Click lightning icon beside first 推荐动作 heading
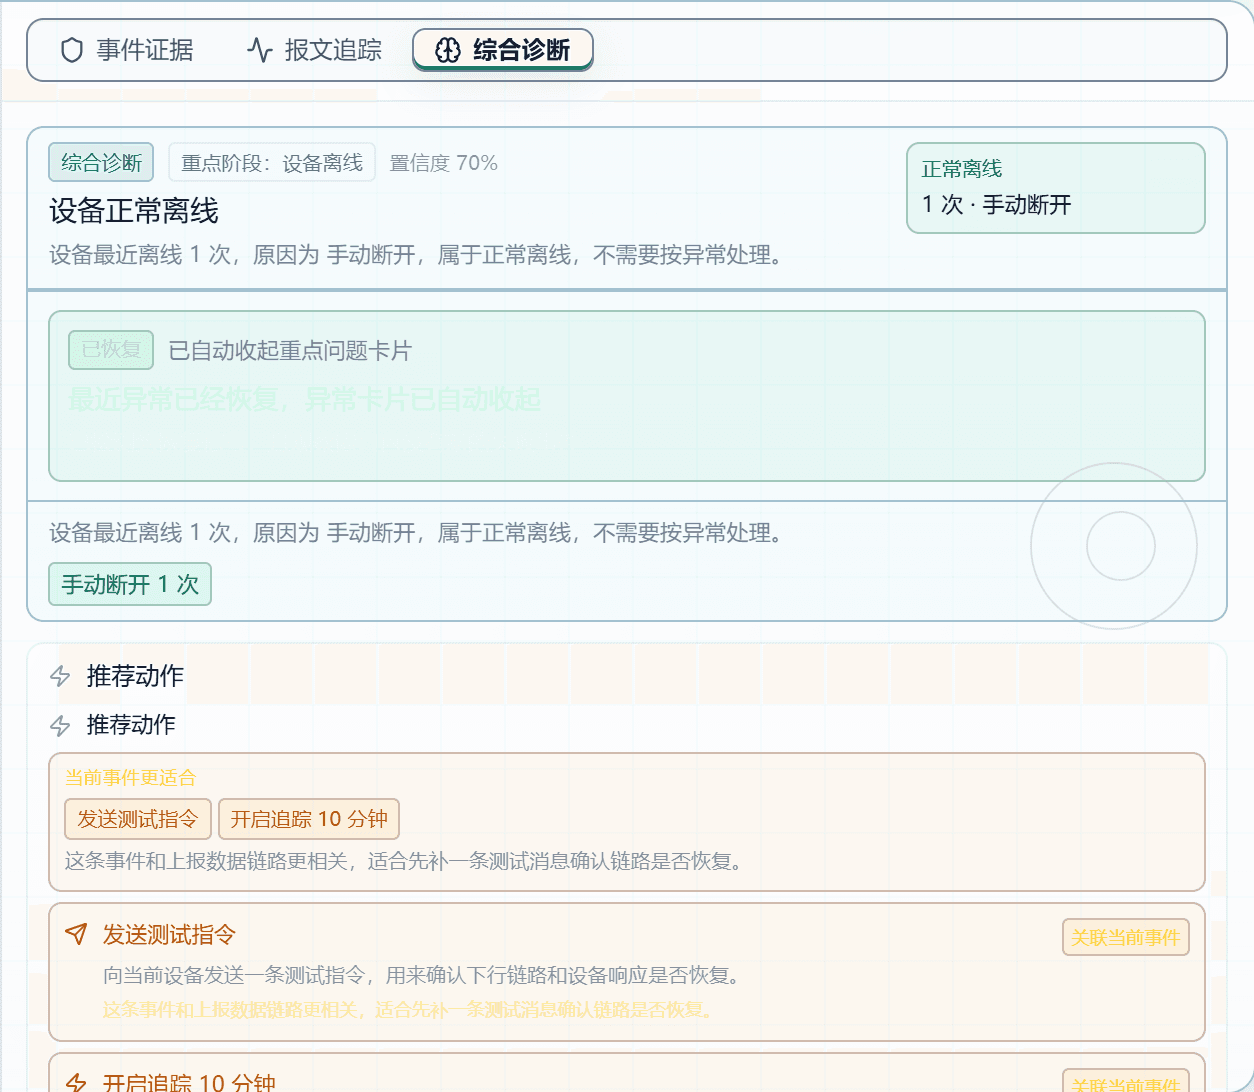The height and width of the screenshot is (1092, 1254). coord(60,676)
